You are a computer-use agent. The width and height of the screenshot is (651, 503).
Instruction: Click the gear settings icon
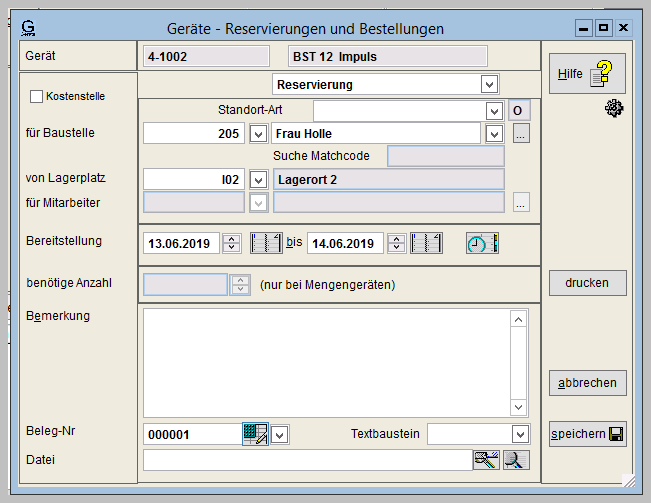614,109
